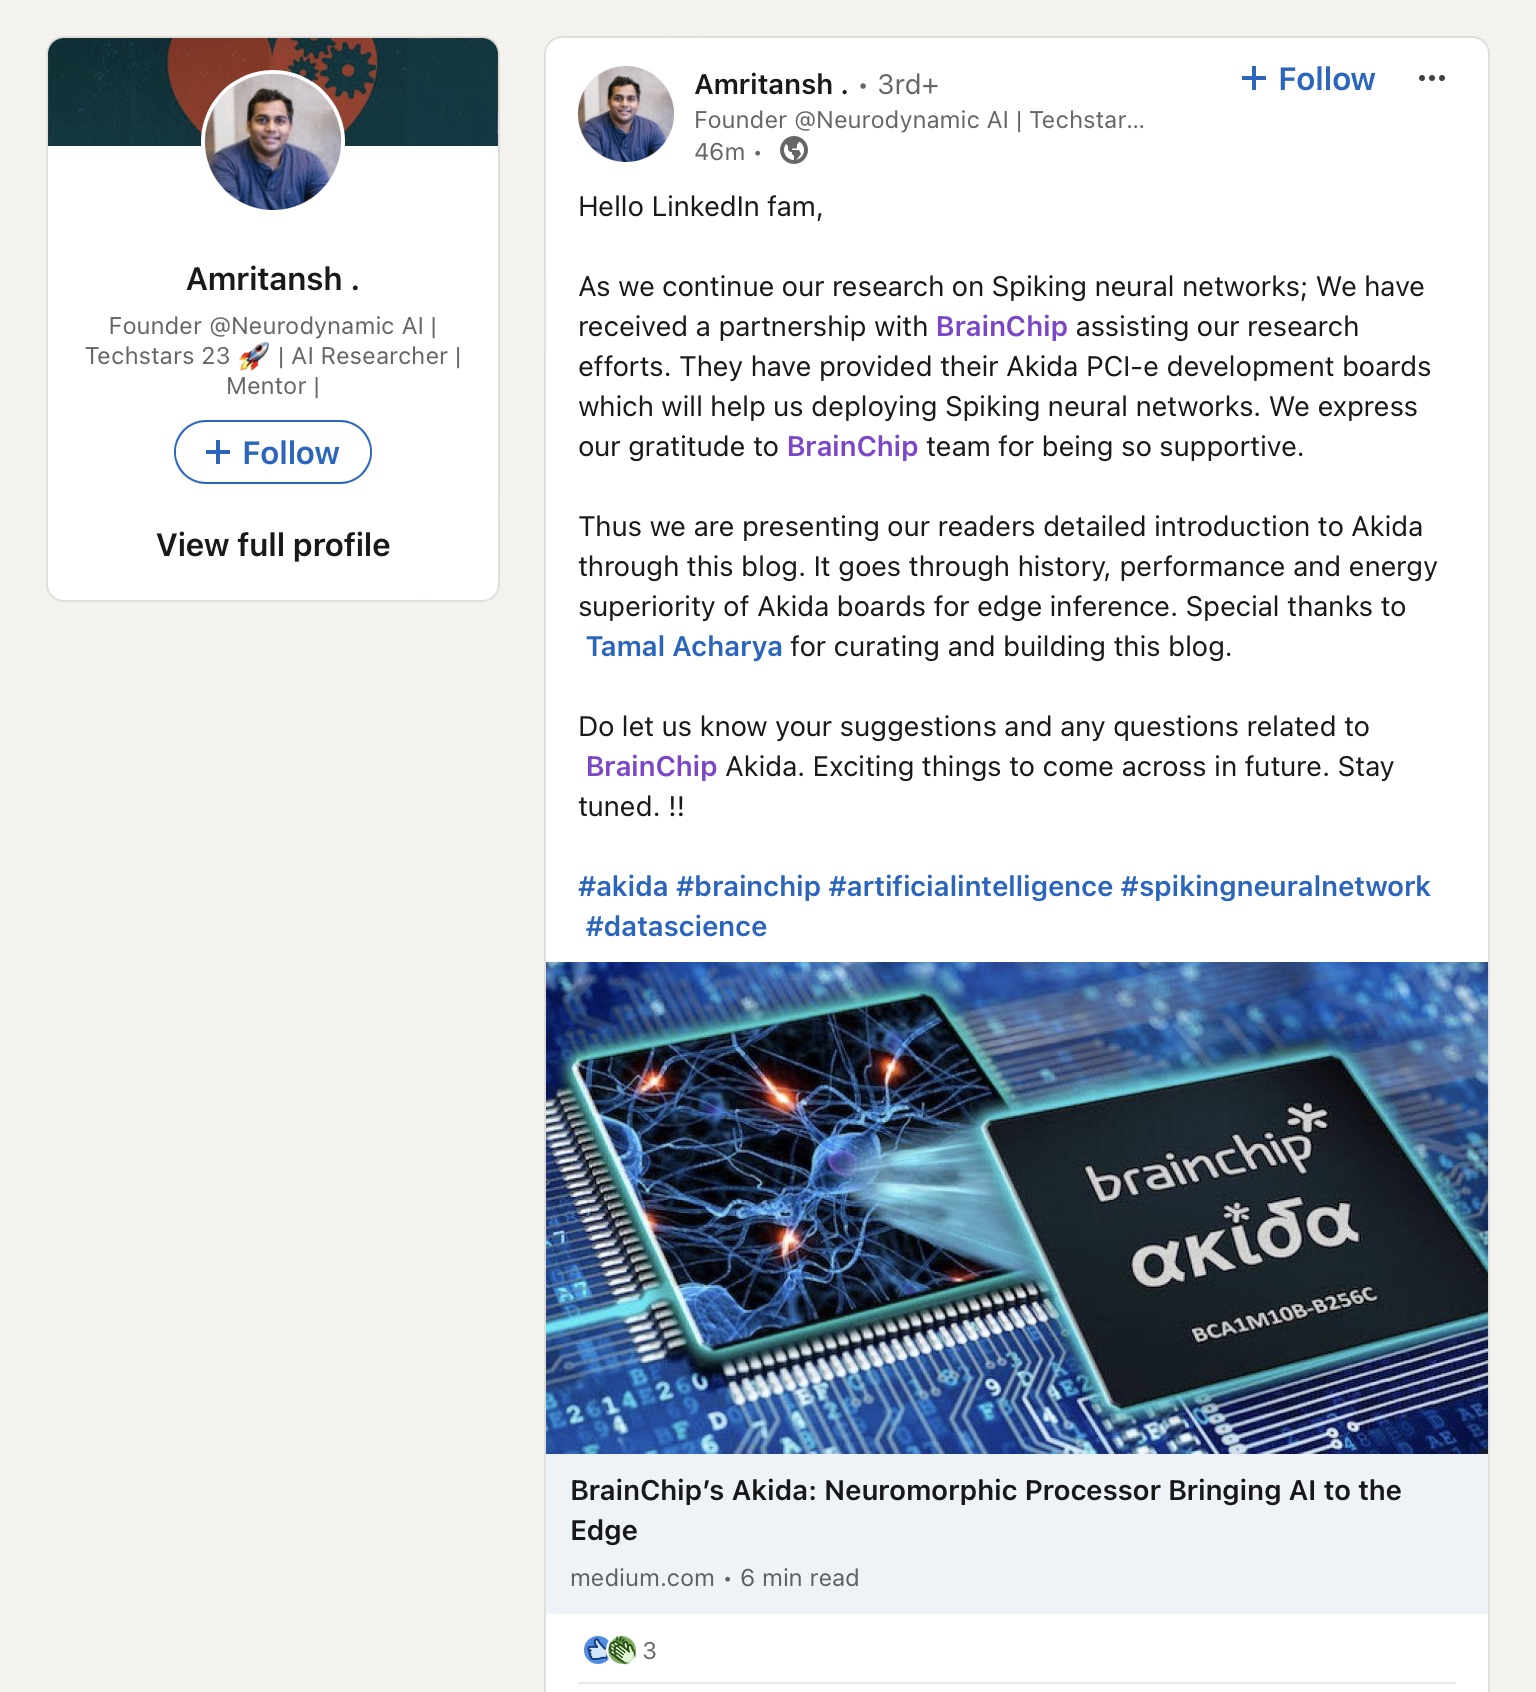Open the #spikingneuralnetwork hashtag
This screenshot has width=1536, height=1692.
1275,887
